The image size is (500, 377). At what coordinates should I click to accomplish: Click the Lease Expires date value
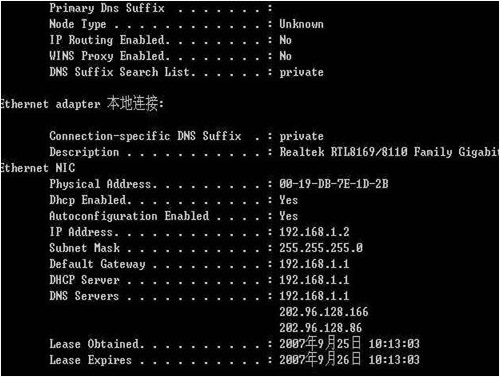pos(349,360)
